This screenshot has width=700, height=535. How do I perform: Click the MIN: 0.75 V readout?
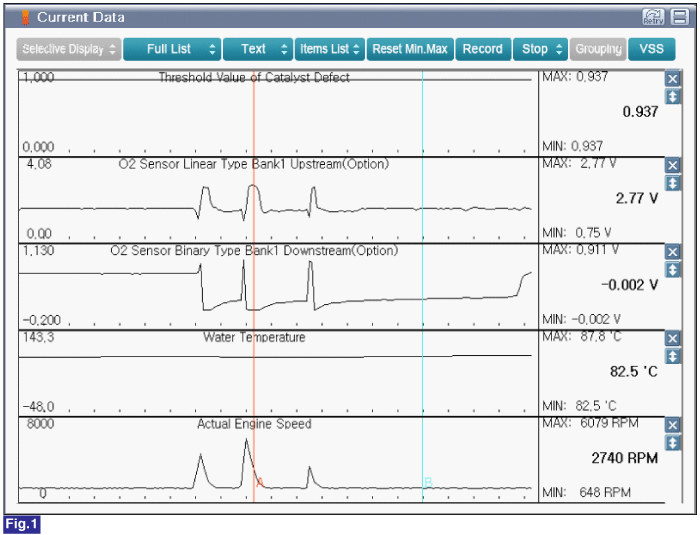[577, 233]
